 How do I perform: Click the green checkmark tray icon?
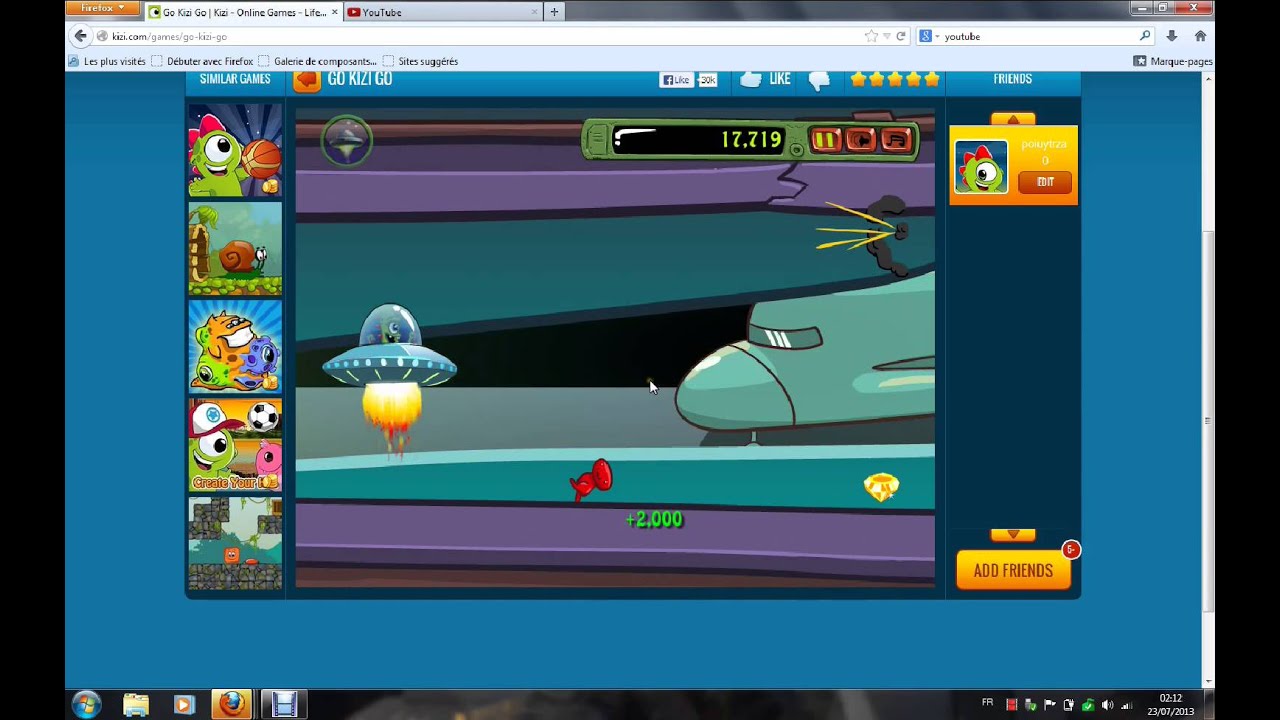click(1088, 705)
